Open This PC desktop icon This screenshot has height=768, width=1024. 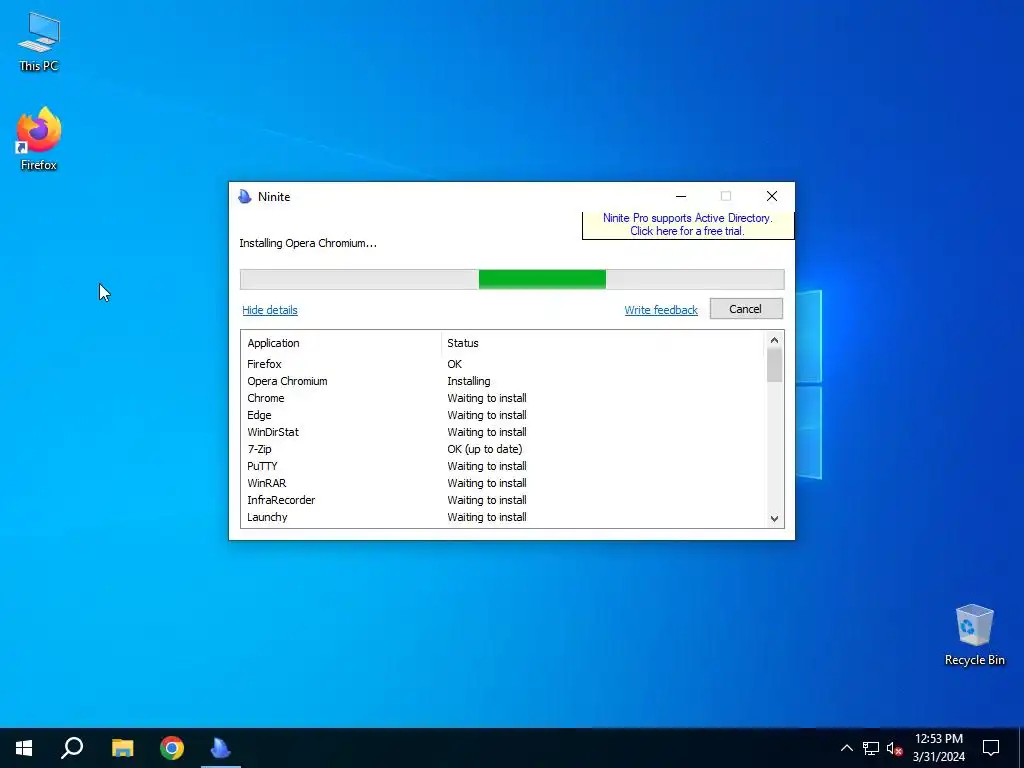[x=39, y=42]
